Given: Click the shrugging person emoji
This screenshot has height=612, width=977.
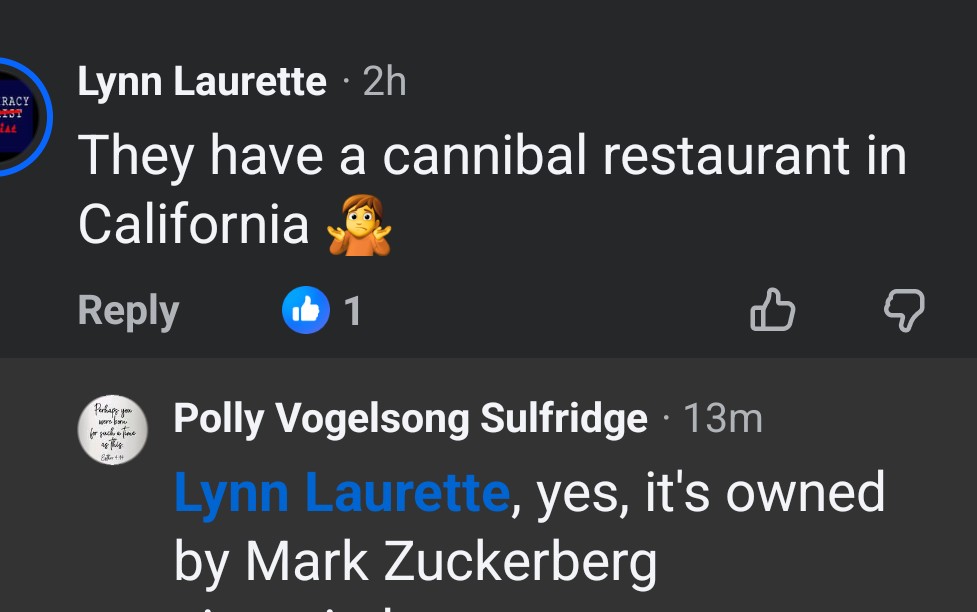Looking at the screenshot, I should 359,225.
